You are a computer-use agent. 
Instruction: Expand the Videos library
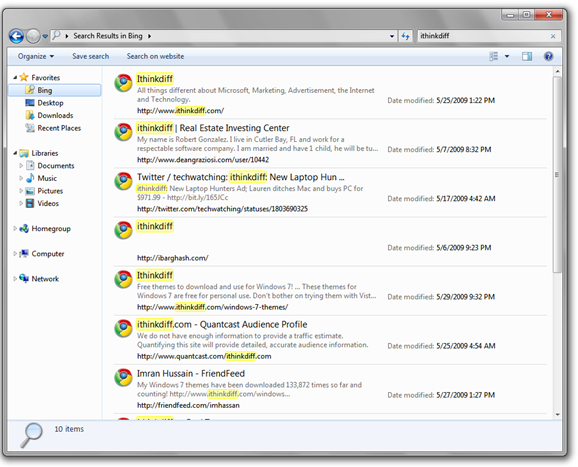[x=21, y=203]
